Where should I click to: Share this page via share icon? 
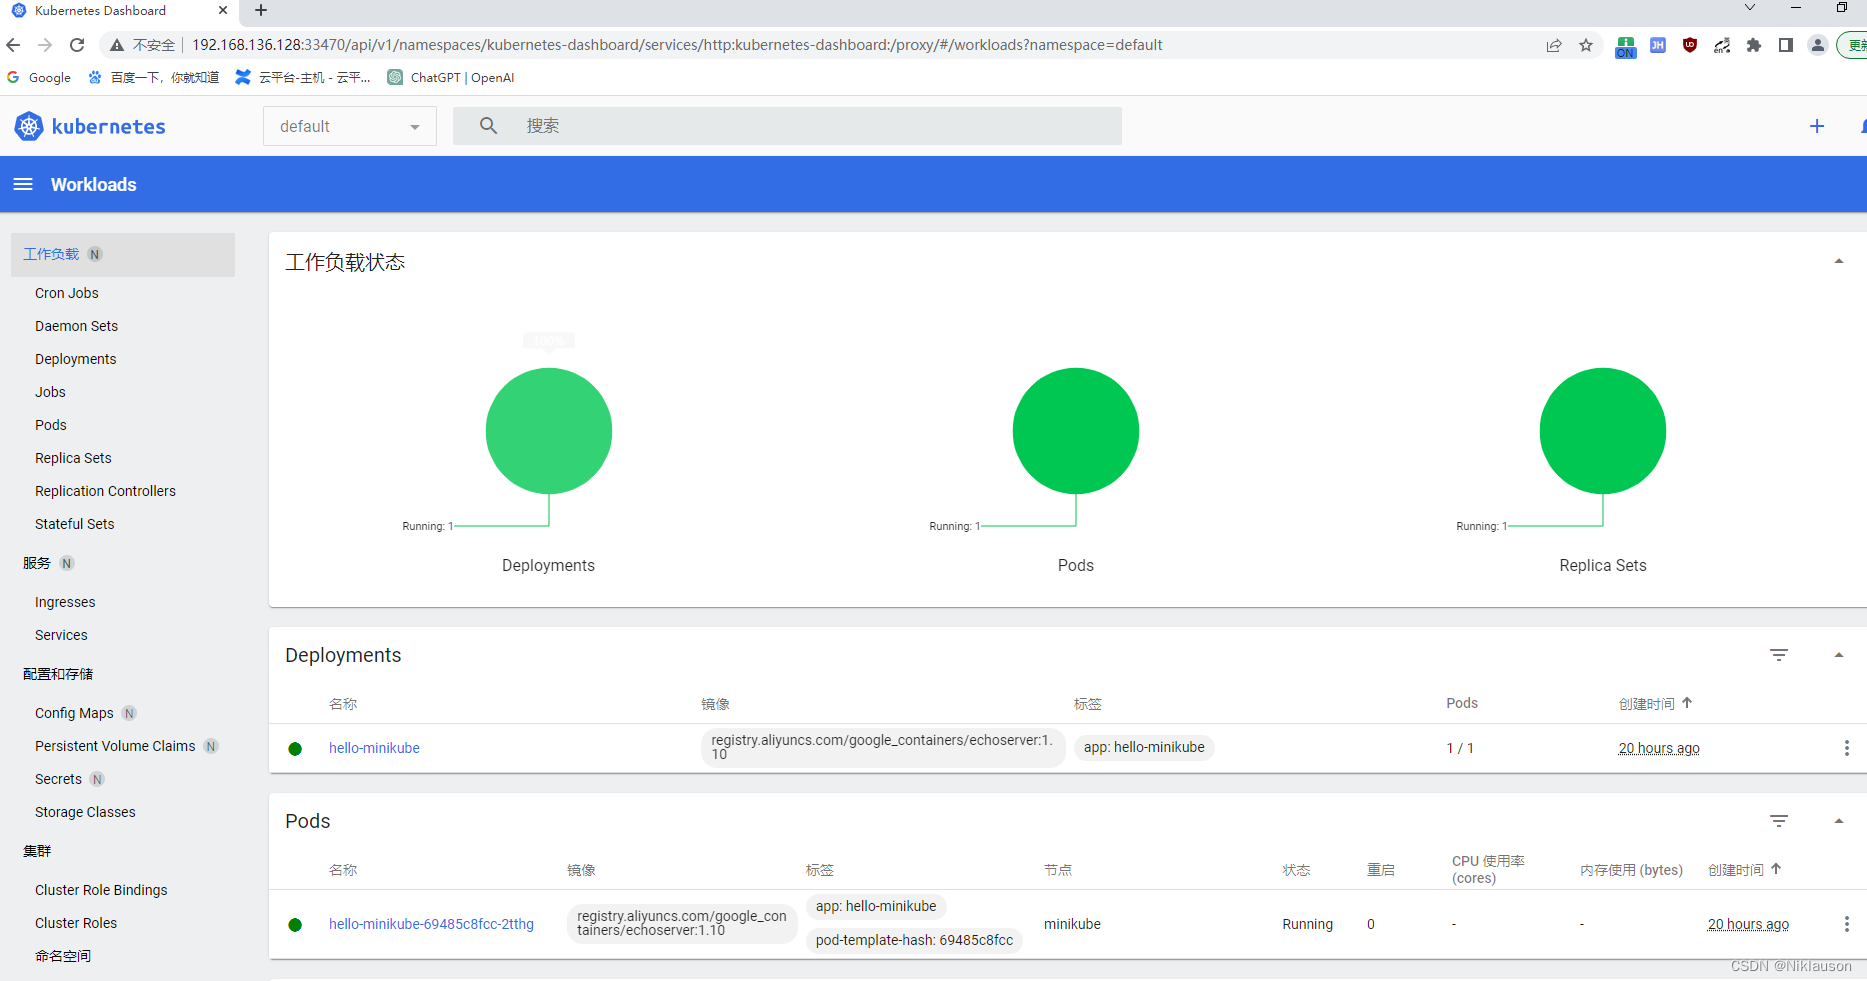pos(1554,45)
